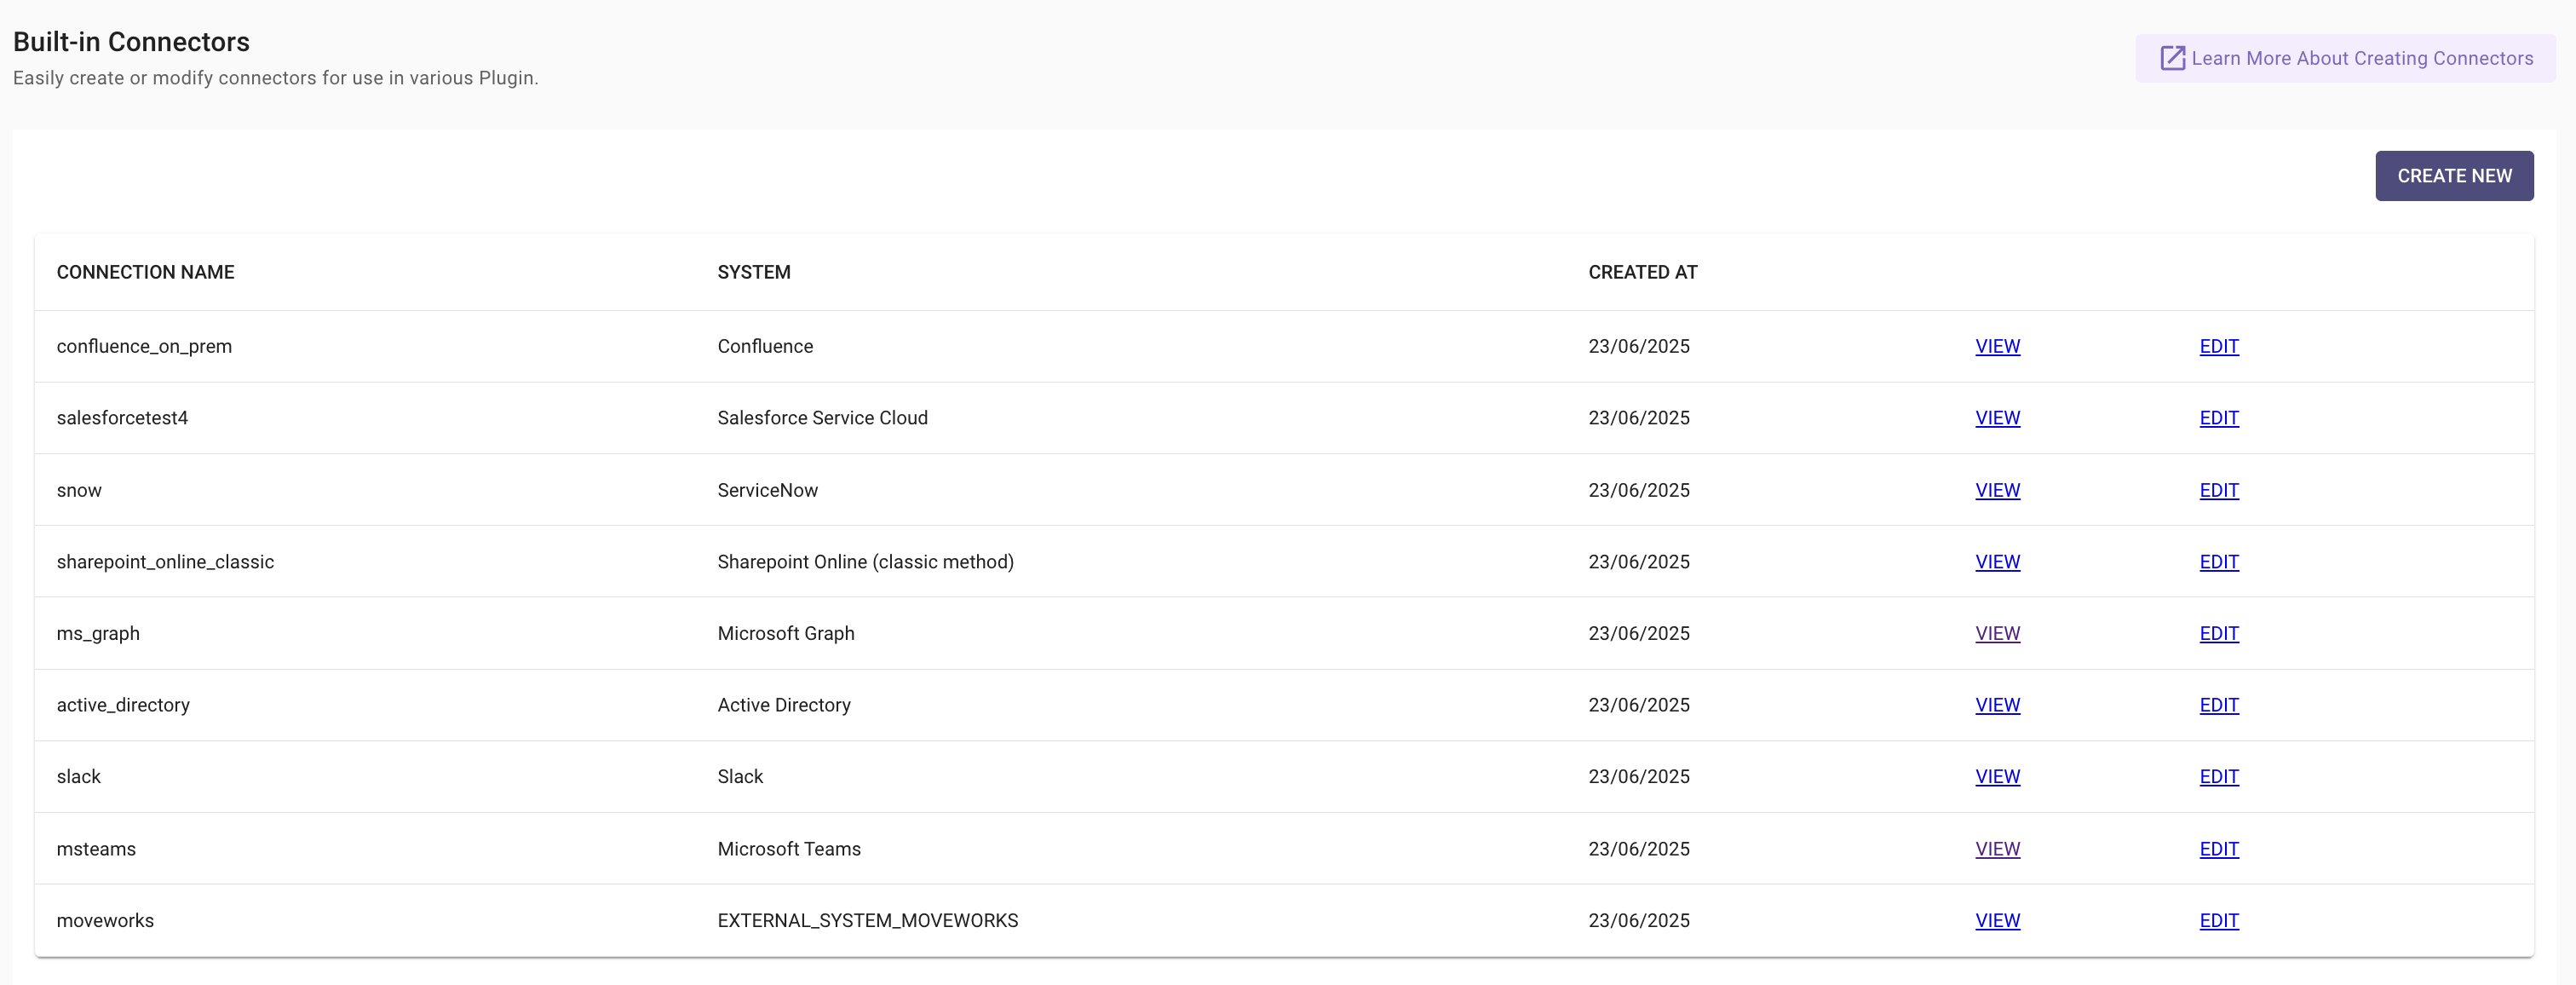The height and width of the screenshot is (985, 2576).
Task: Edit the snow ServiceNow connector
Action: pyautogui.click(x=2218, y=490)
